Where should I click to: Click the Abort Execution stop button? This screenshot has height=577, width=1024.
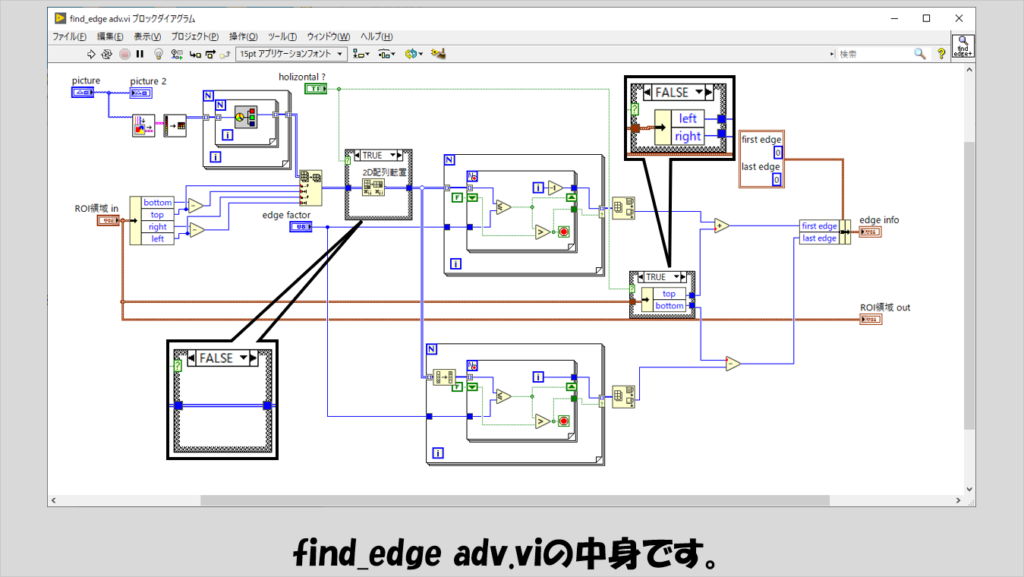124,54
